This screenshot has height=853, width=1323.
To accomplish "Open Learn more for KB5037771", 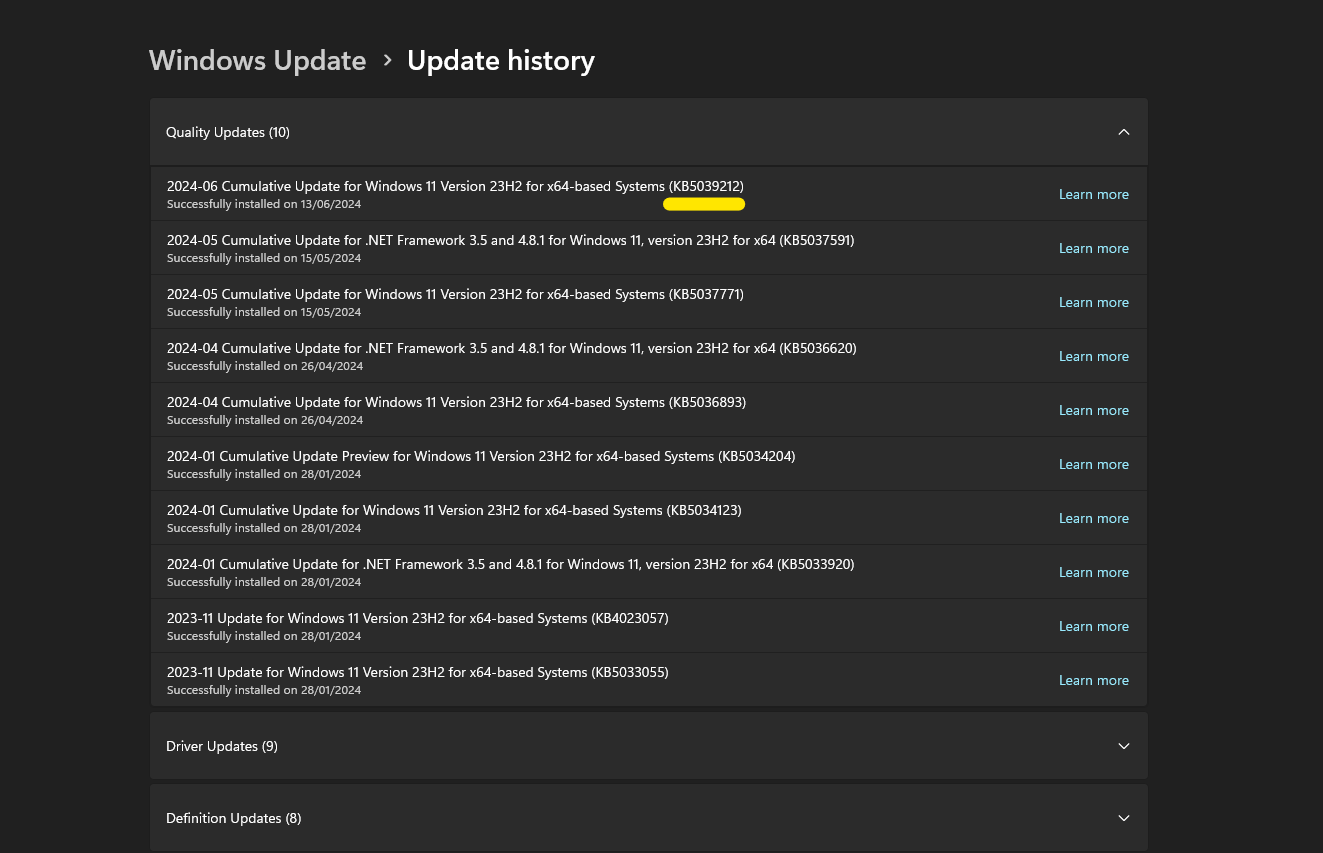I will (1093, 302).
